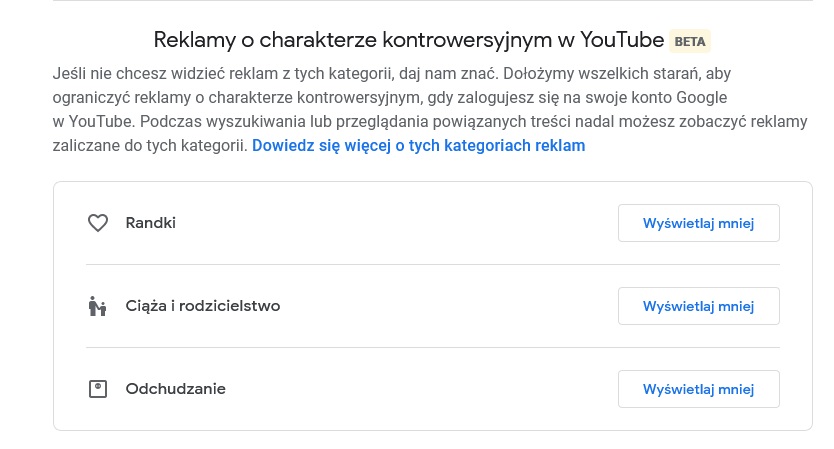Image resolution: width=834 pixels, height=449 pixels.
Task: Select the Odchudzanie category label
Action: 176,389
